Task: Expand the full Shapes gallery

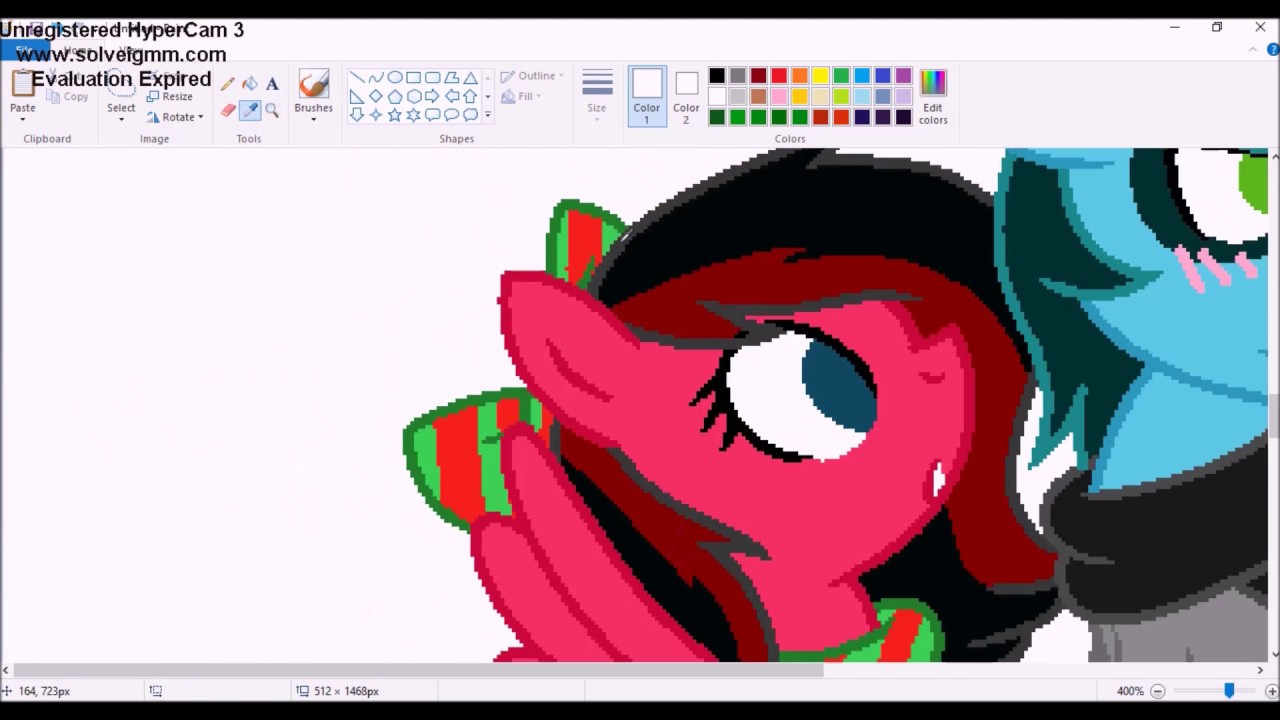Action: 488,114
